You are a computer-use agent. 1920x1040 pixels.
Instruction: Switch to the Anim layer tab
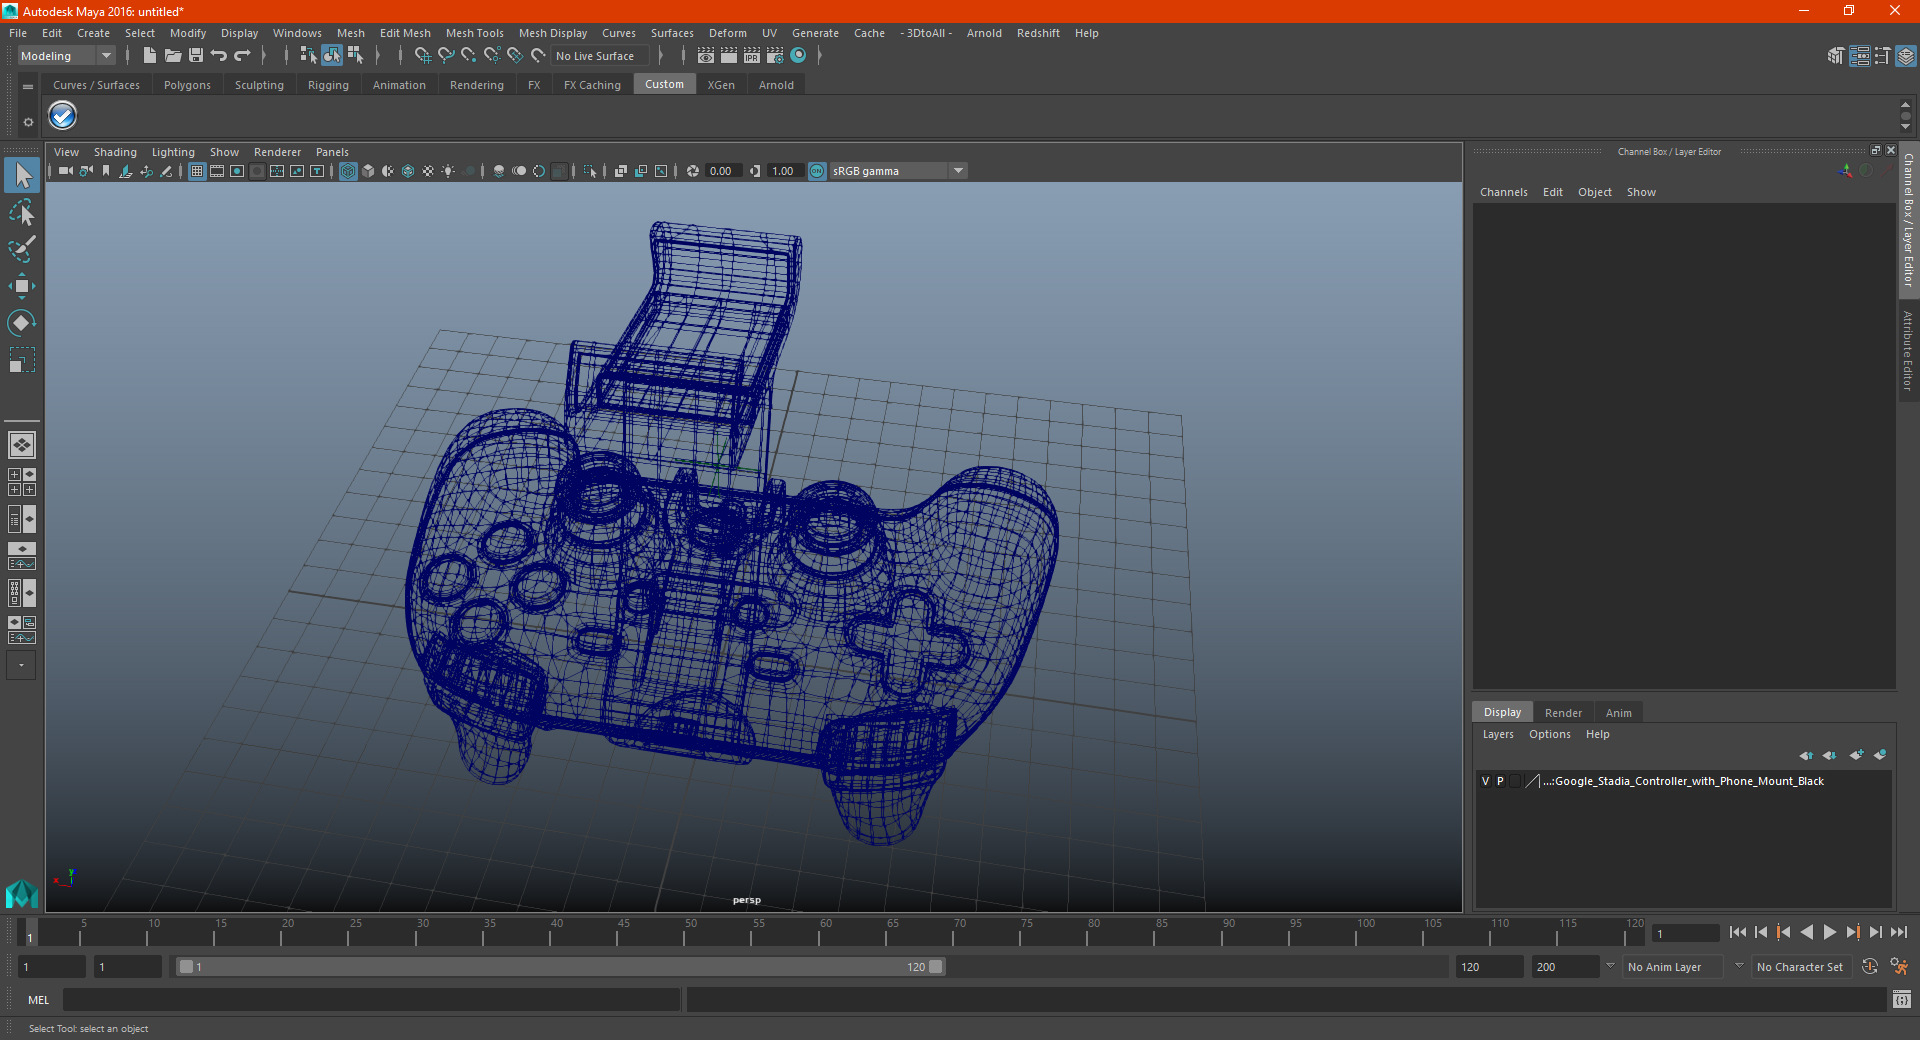pyautogui.click(x=1618, y=713)
